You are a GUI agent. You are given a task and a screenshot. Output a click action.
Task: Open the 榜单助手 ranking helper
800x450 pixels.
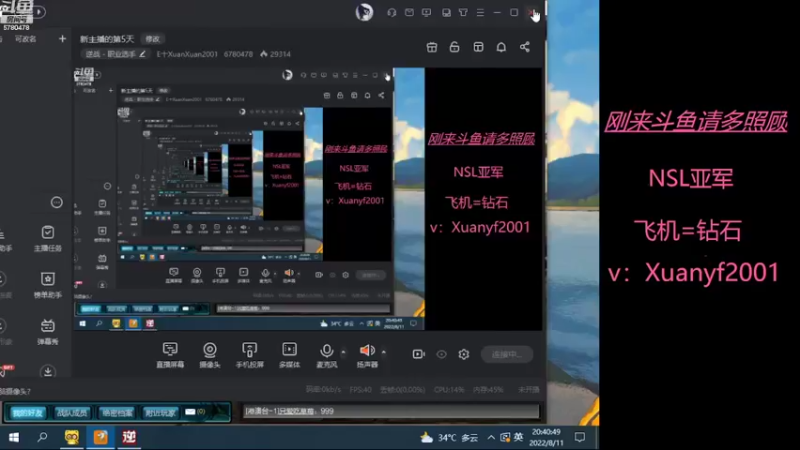[47, 285]
